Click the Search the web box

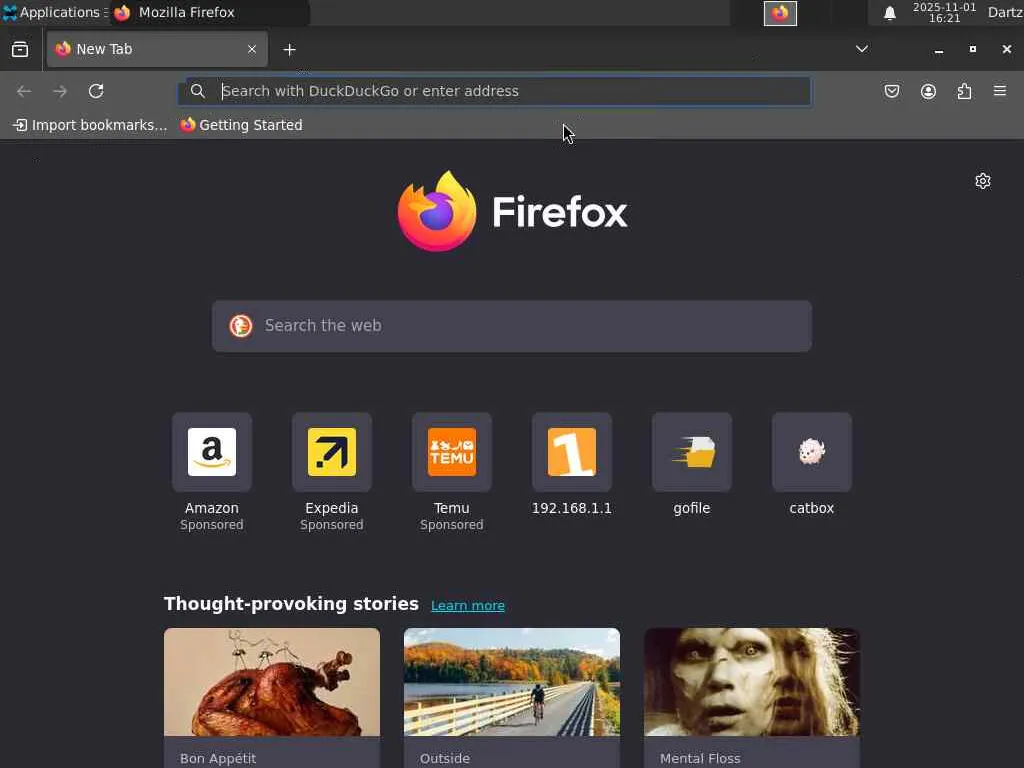pos(512,326)
